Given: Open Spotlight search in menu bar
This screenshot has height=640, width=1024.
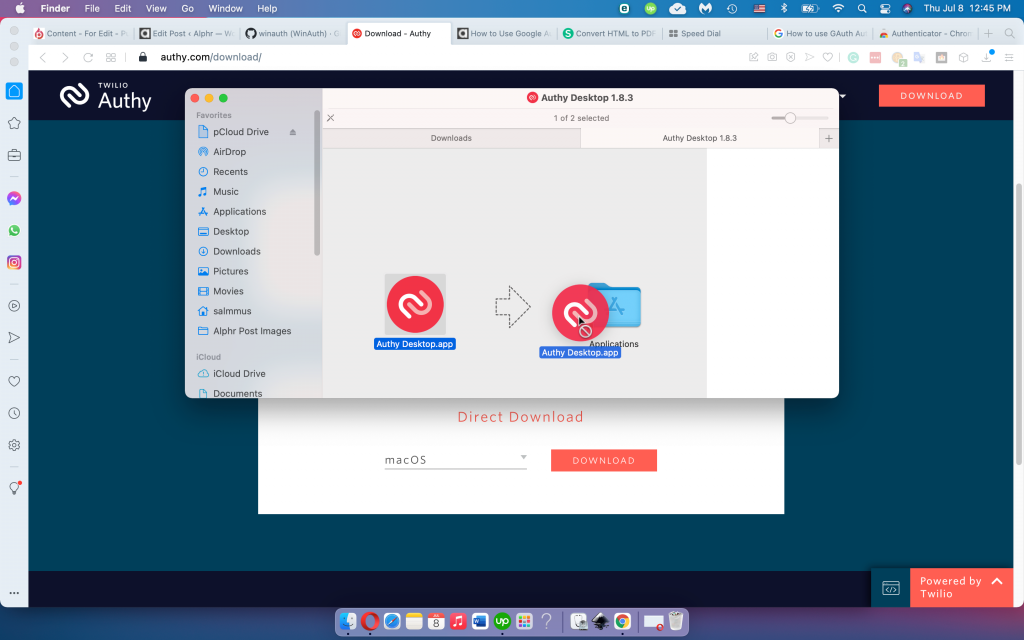Looking at the screenshot, I should 862,8.
